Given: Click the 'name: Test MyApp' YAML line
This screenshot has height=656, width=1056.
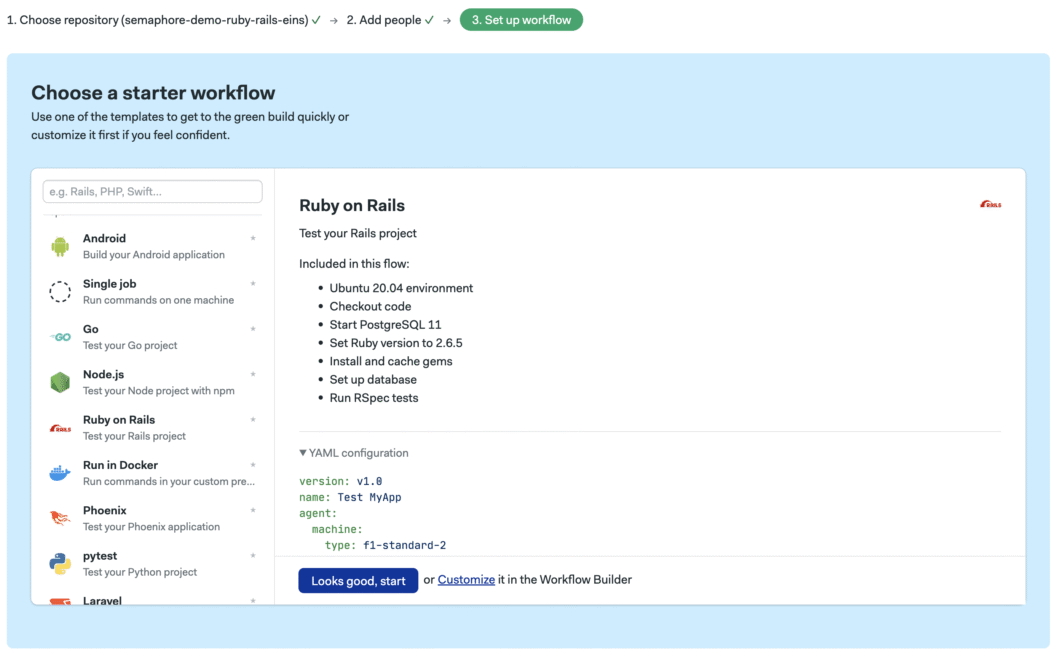Looking at the screenshot, I should [x=350, y=498].
